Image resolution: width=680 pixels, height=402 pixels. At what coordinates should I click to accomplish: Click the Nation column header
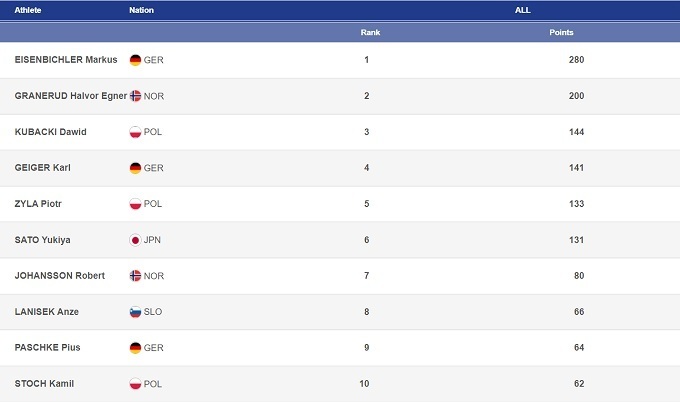141,10
